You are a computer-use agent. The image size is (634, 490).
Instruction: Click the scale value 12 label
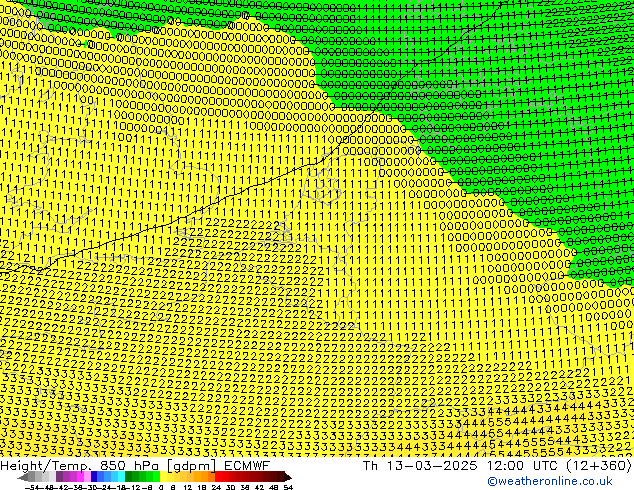[x=188, y=487]
